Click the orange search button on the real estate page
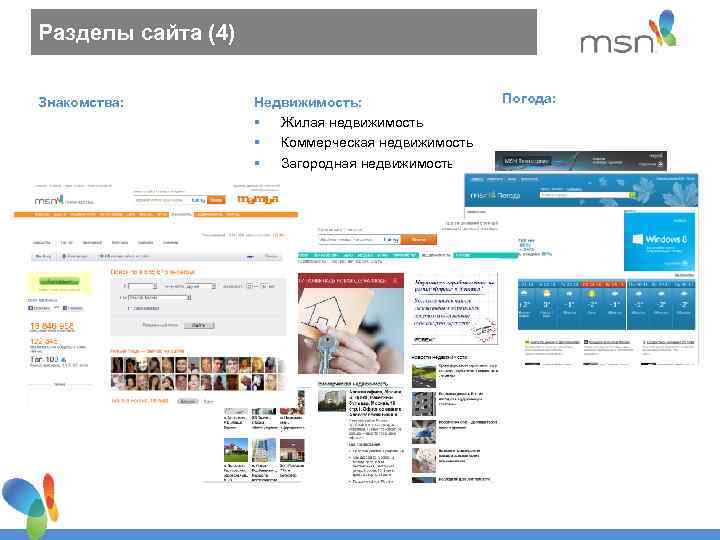720x540 pixels. click(418, 239)
